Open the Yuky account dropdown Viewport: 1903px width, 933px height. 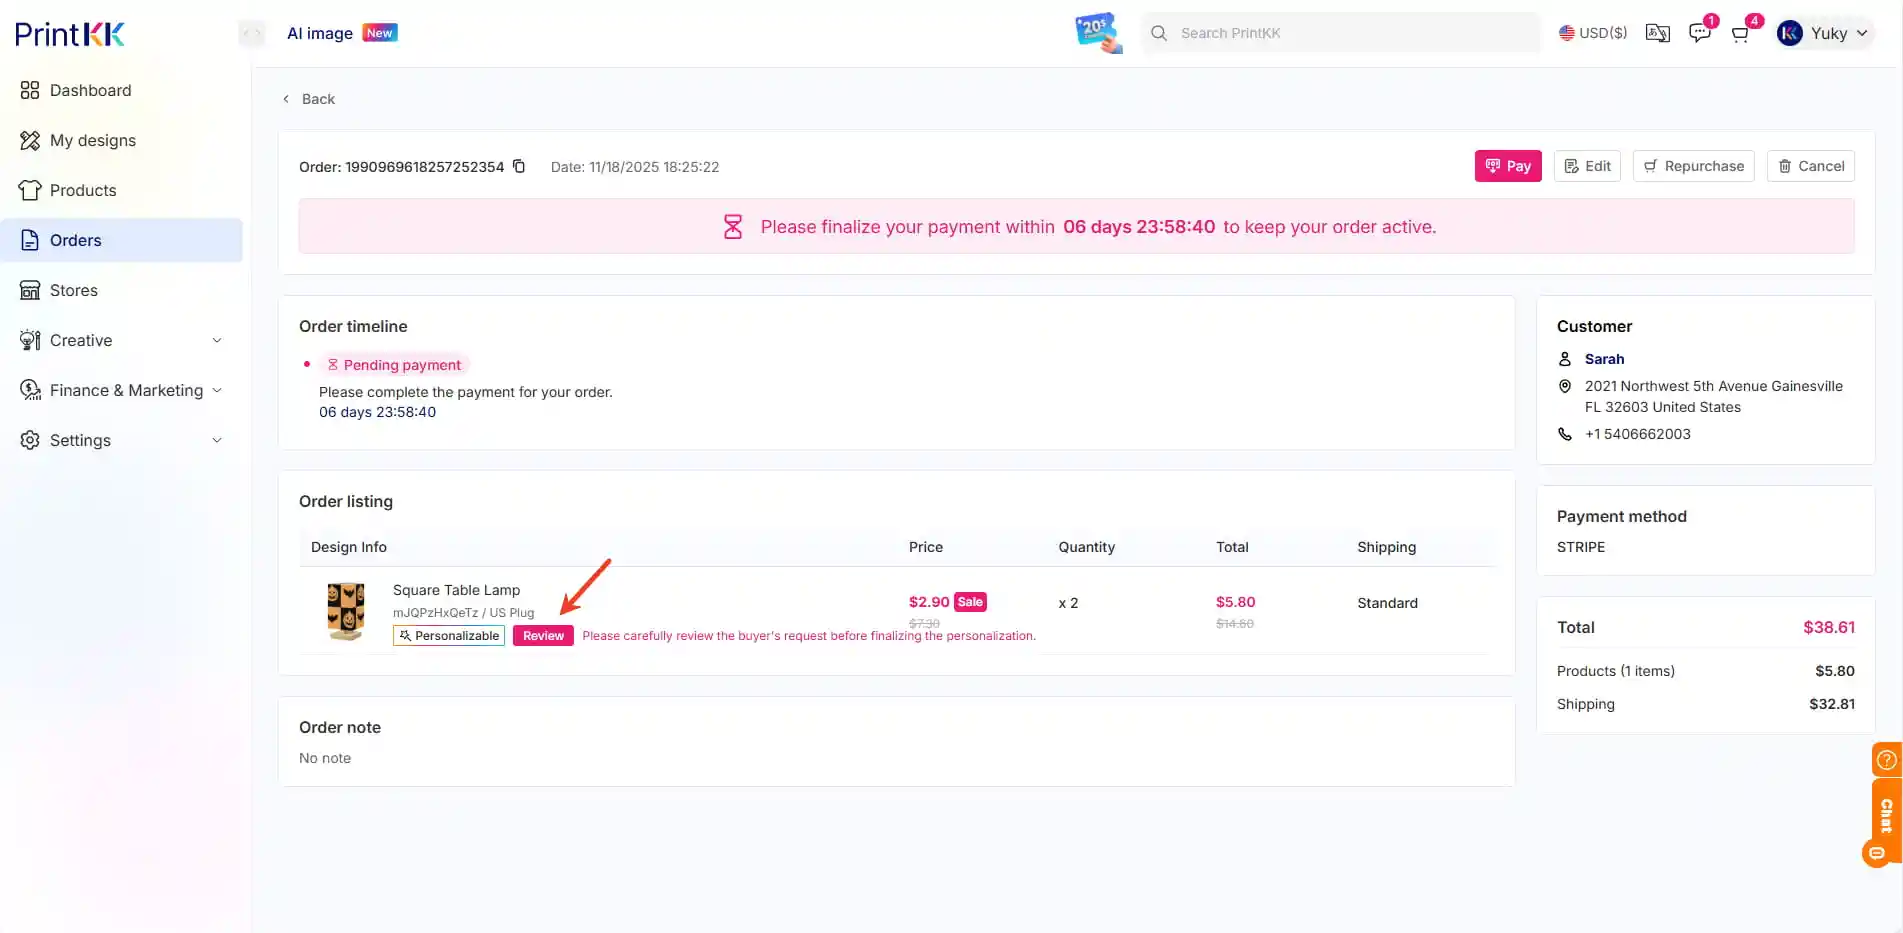[x=1823, y=32]
